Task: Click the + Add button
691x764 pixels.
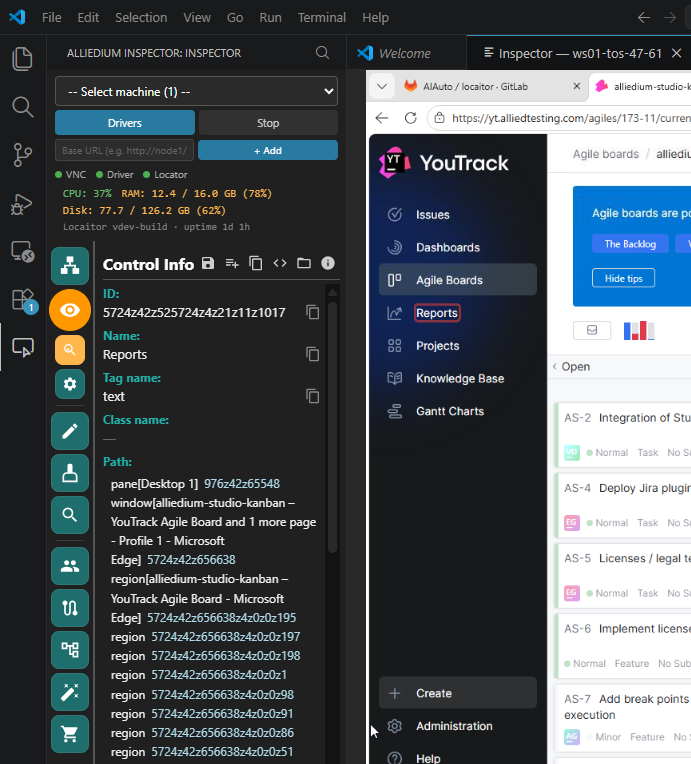Action: (x=268, y=151)
